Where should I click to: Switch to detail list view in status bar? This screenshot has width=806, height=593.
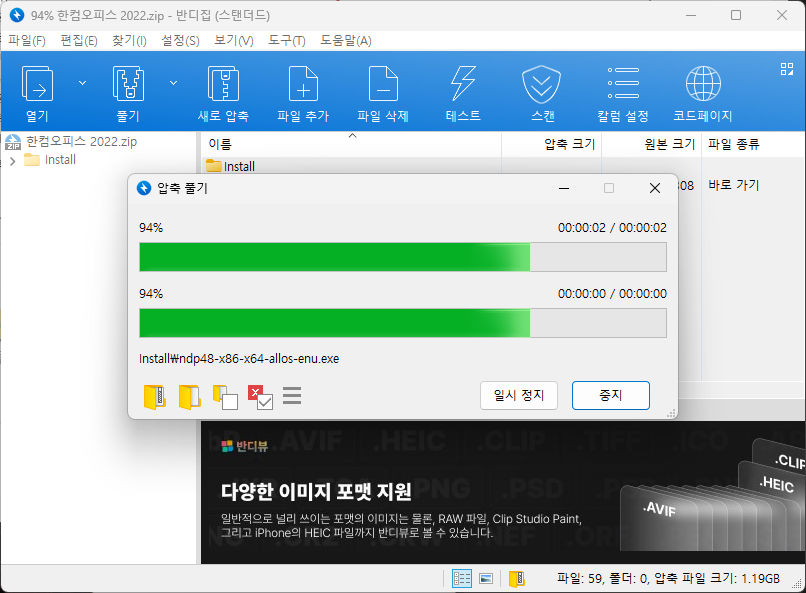[x=462, y=579]
